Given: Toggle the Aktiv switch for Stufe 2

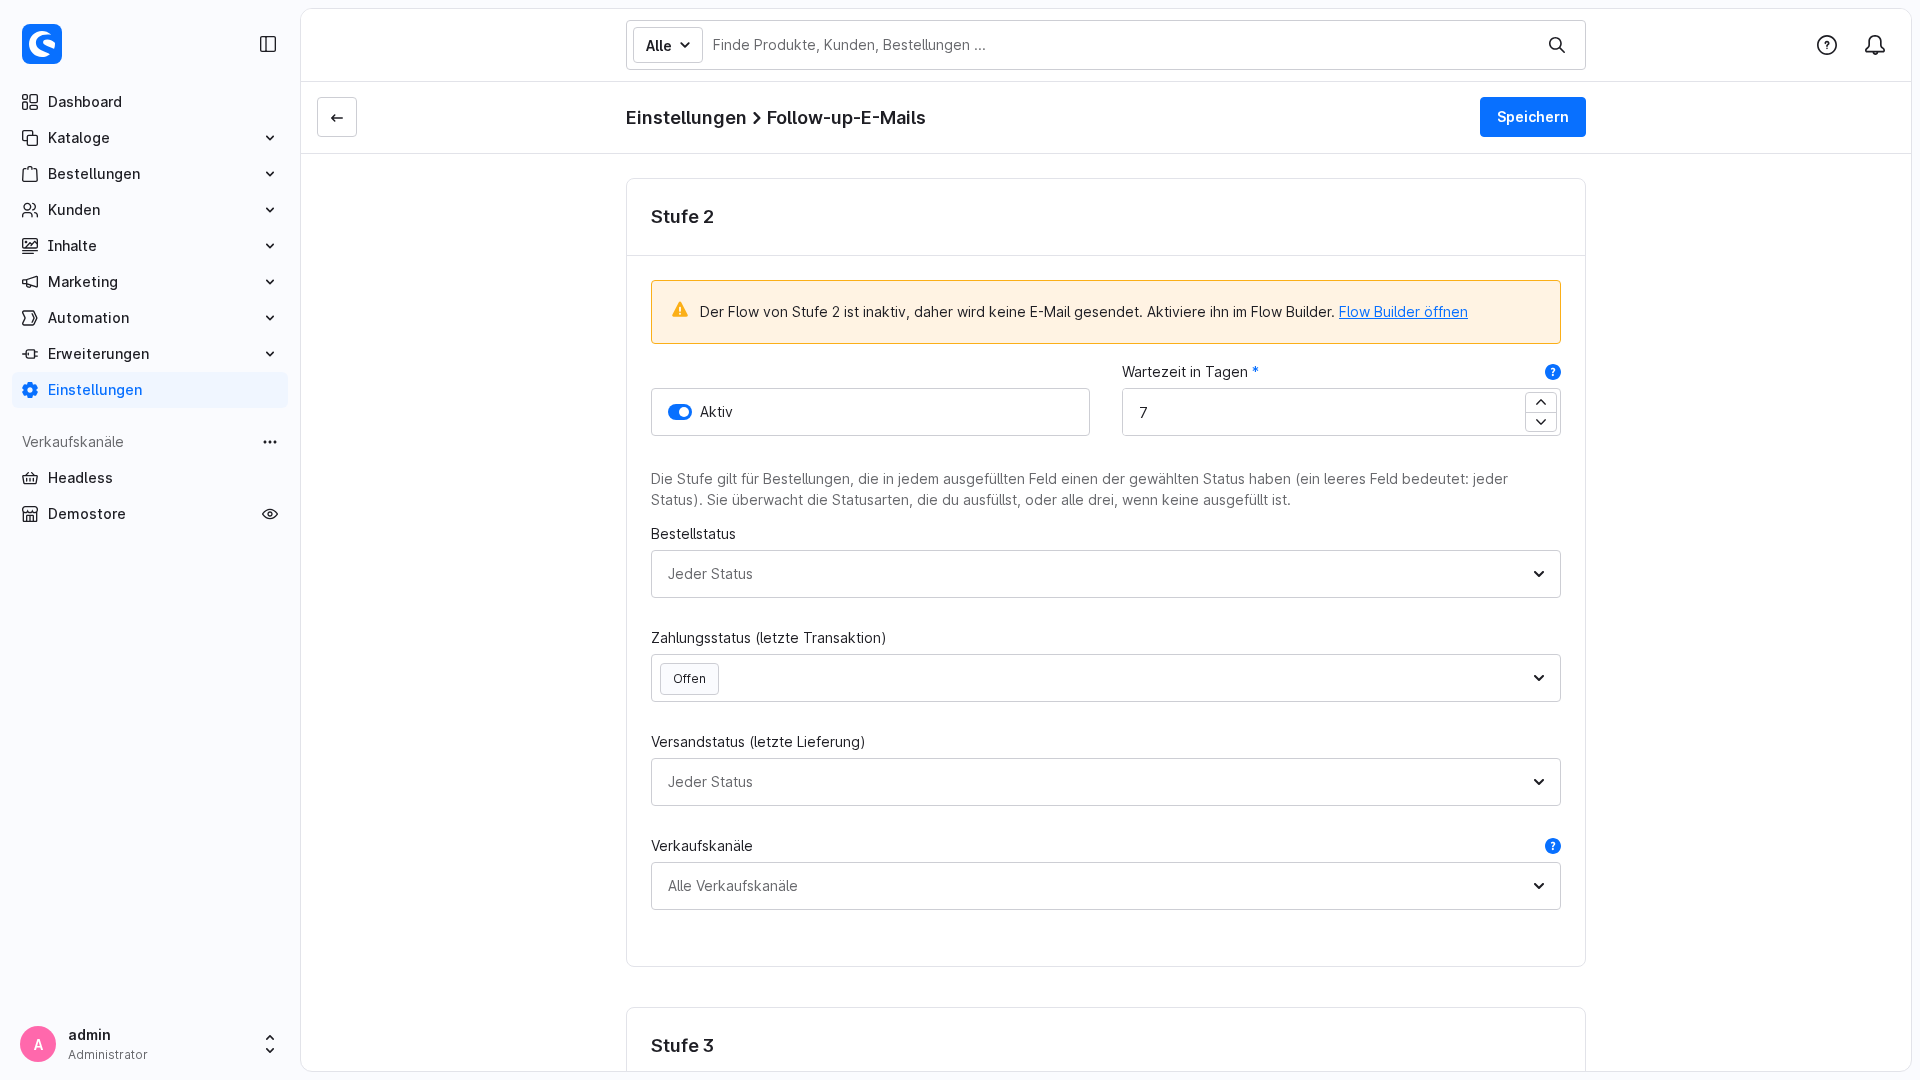Looking at the screenshot, I should [680, 412].
